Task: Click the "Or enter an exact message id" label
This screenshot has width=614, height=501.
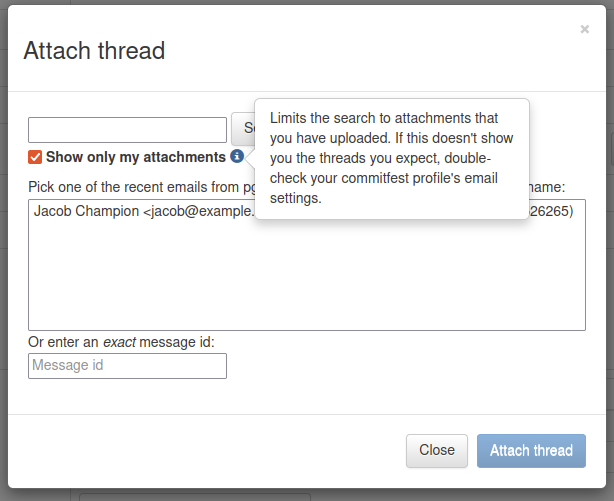Action: tap(121, 342)
